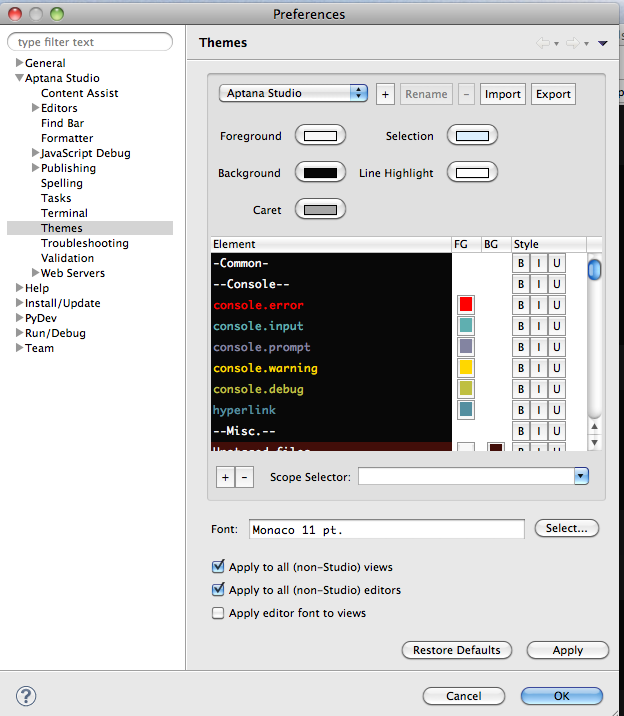This screenshot has width=624, height=716.
Task: Click the plus button to add theme
Action: click(x=385, y=94)
